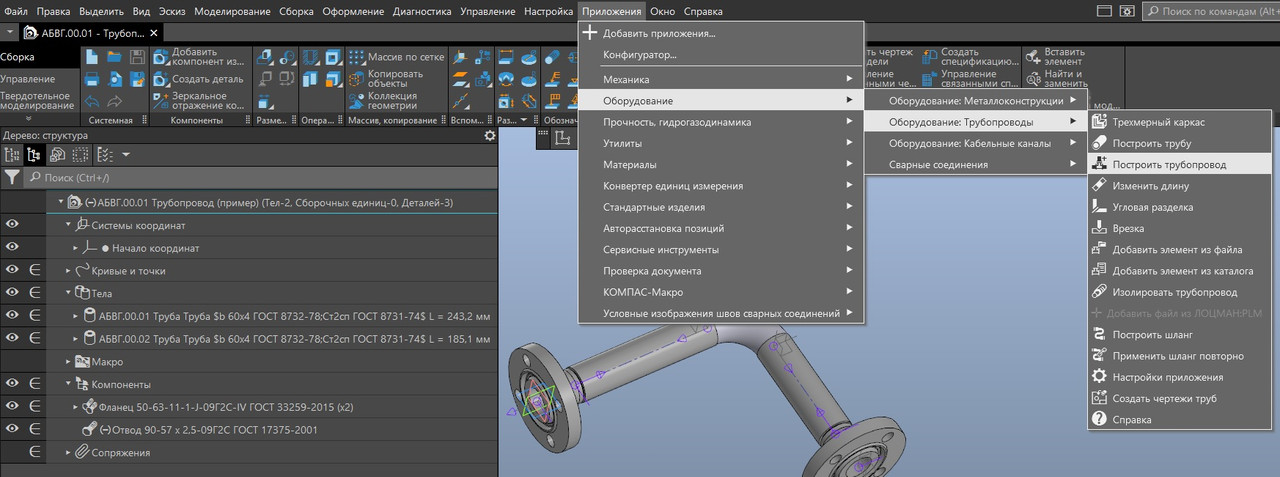Open the Моделирование menu
Screen dimensions: 1280x477
coord(233,11)
